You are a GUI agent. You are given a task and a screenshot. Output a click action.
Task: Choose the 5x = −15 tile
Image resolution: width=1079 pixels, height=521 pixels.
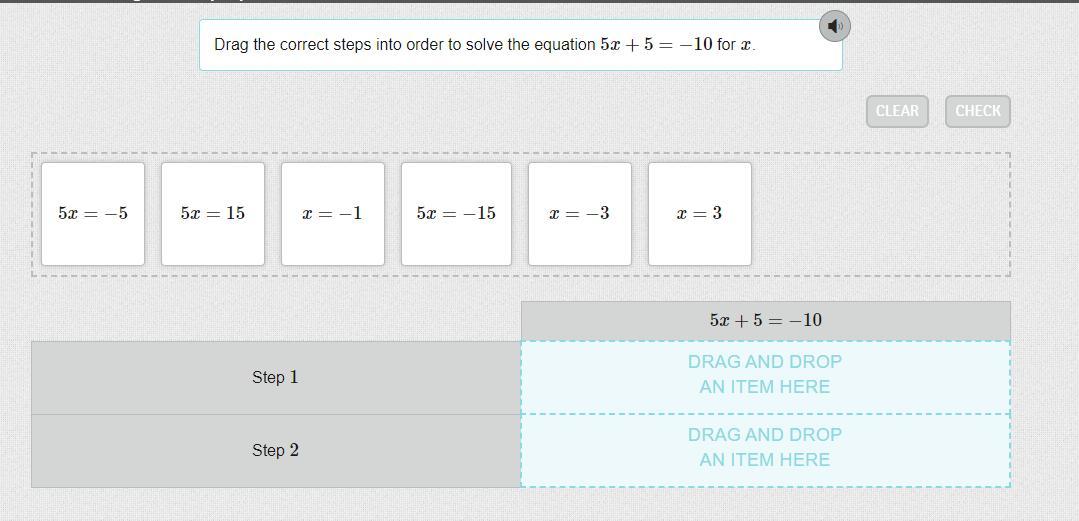coord(456,214)
